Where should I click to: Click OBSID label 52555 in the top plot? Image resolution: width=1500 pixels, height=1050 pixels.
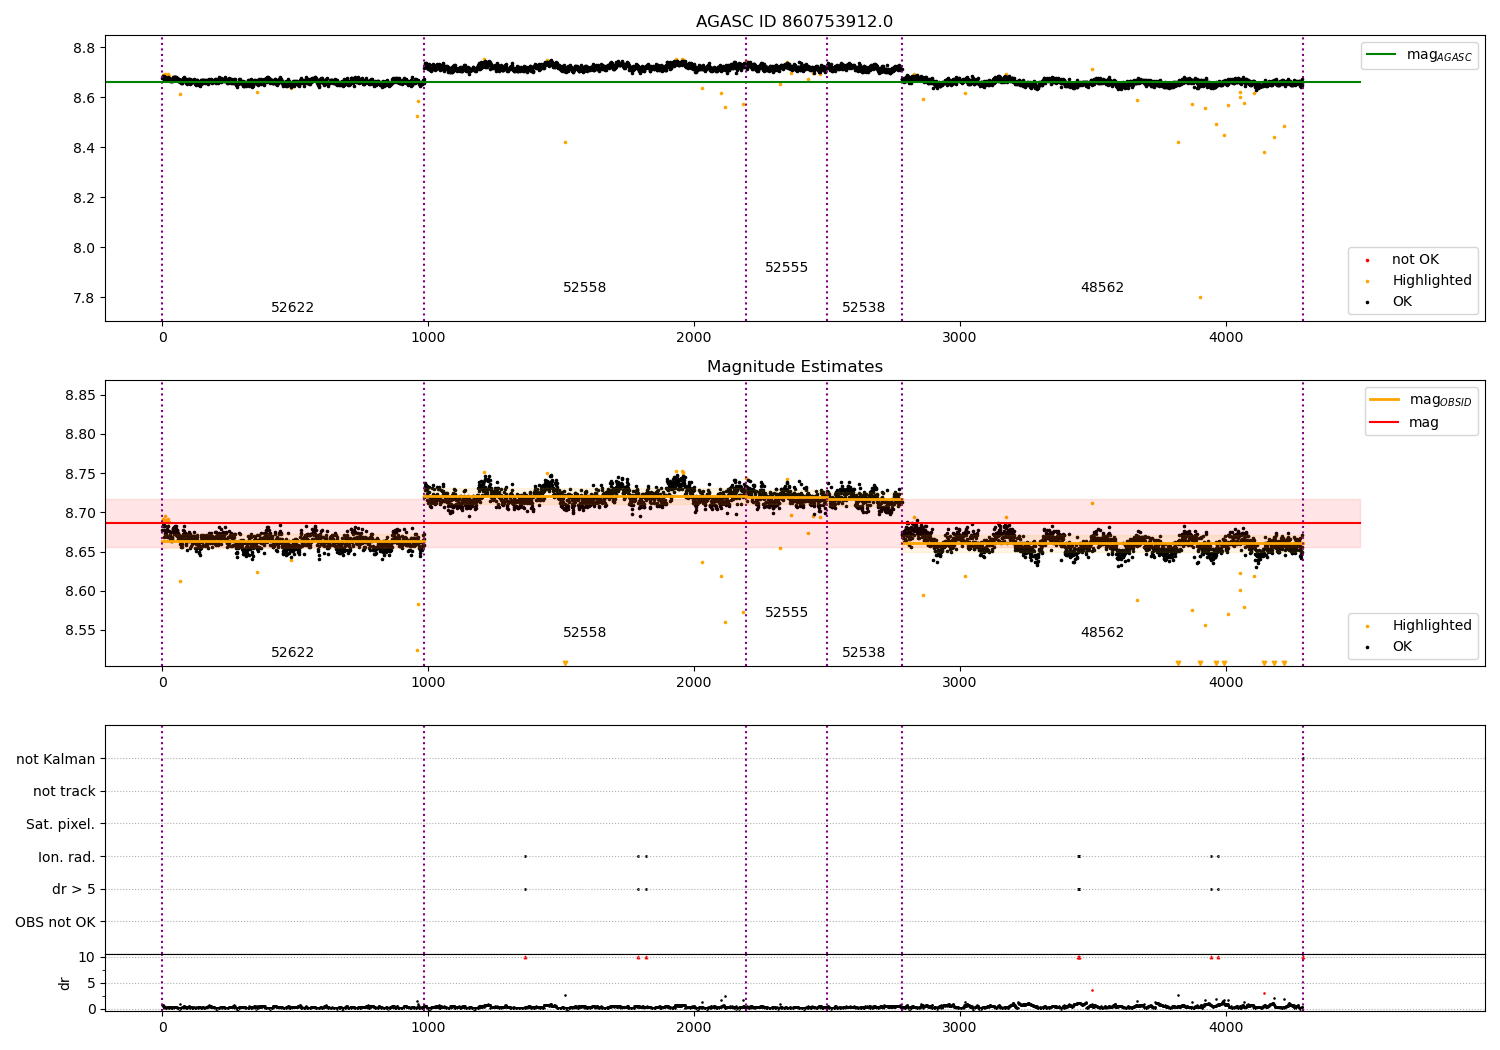tap(786, 268)
